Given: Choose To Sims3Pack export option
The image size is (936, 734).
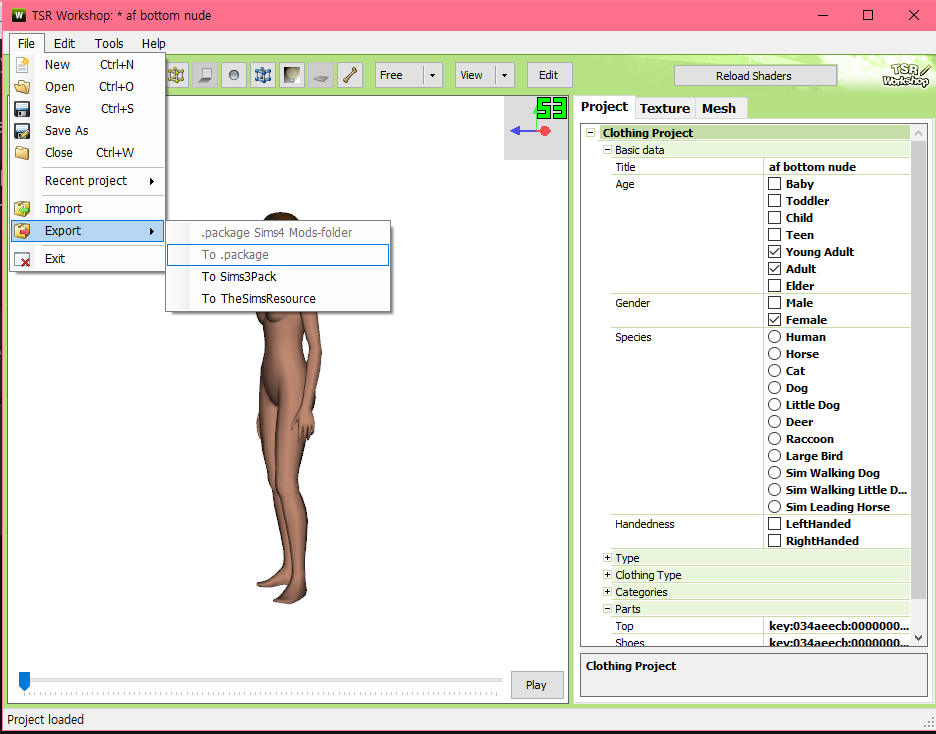Looking at the screenshot, I should (278, 277).
